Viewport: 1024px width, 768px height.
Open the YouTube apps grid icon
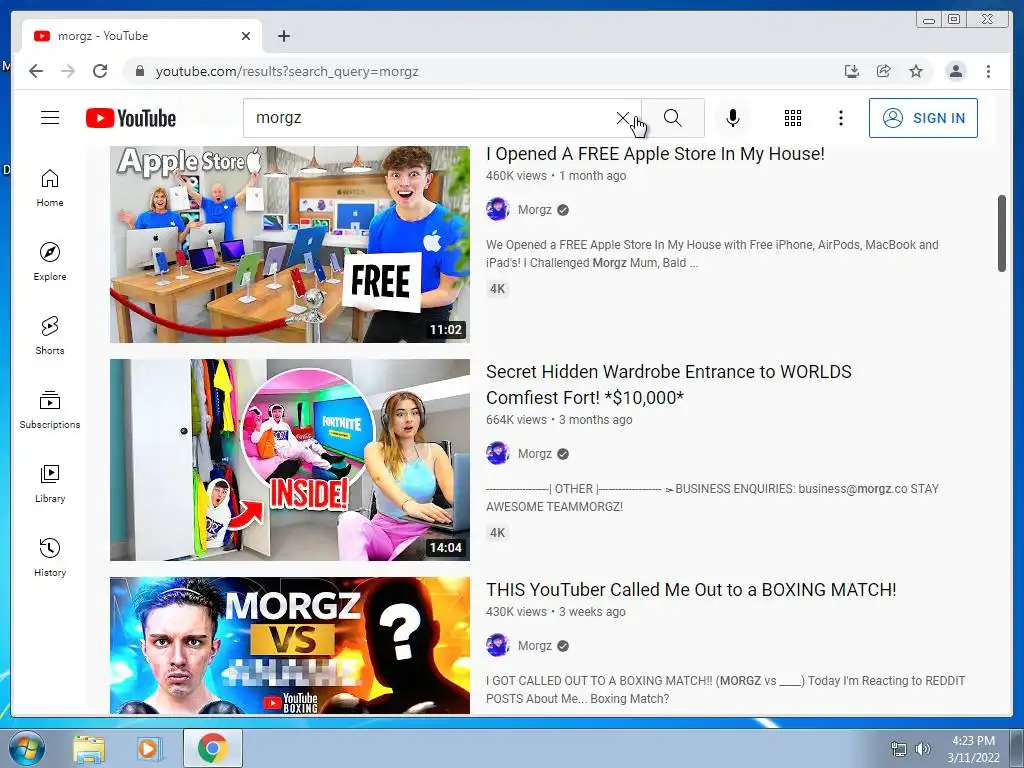(793, 118)
